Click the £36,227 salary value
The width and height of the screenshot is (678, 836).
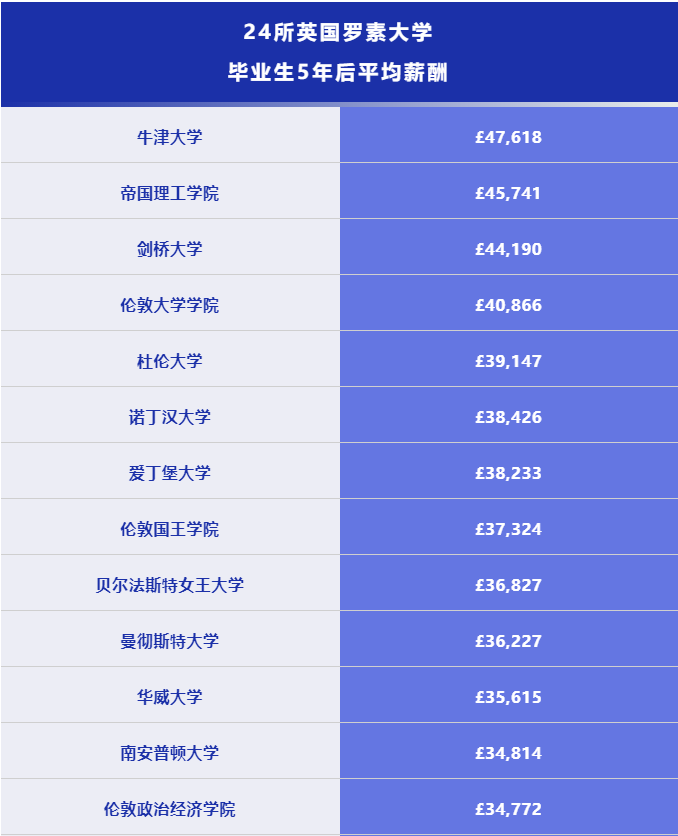508,641
